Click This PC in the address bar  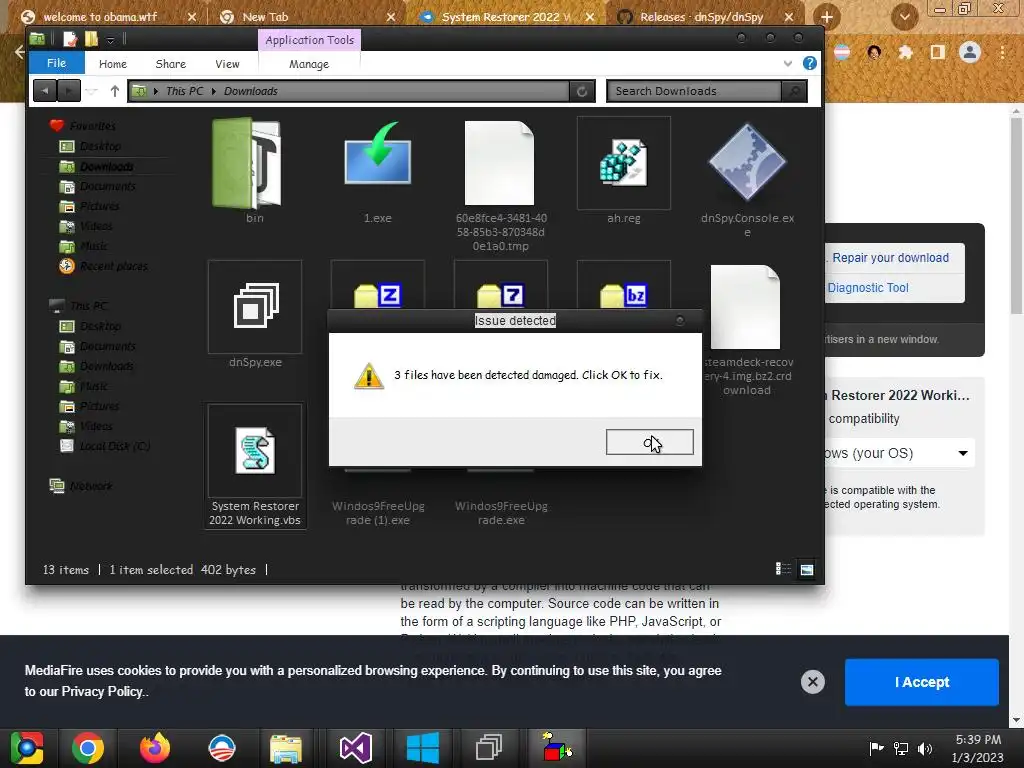click(x=184, y=91)
